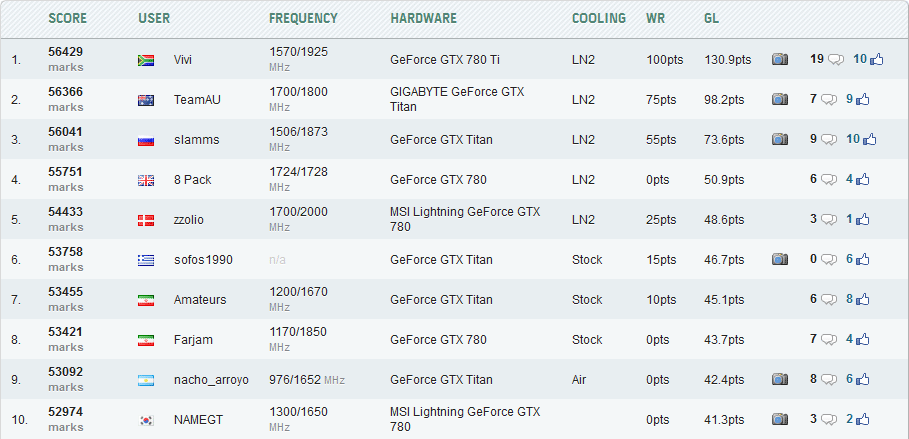Click the 130.9pts value in GL column
The image size is (909, 439).
[728, 59]
